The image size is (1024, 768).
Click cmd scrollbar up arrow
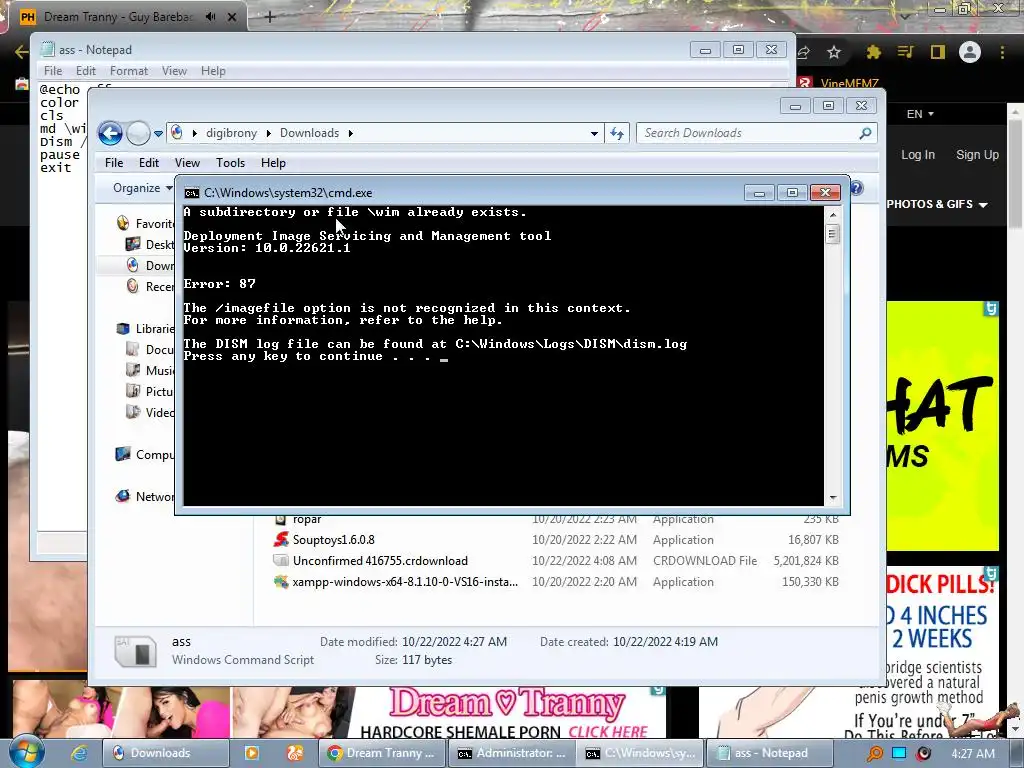coord(833,214)
